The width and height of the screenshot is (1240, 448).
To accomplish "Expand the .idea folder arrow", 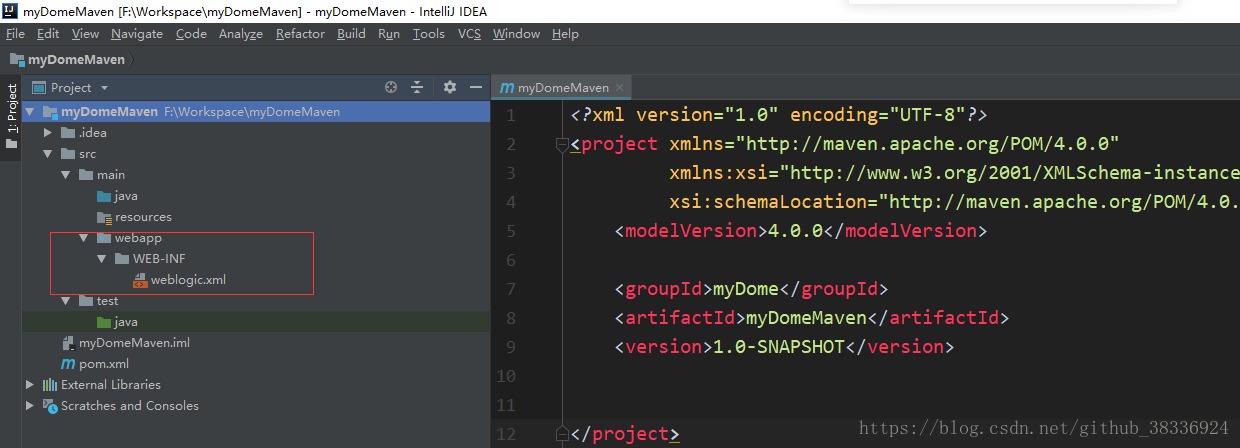I will click(x=49, y=133).
